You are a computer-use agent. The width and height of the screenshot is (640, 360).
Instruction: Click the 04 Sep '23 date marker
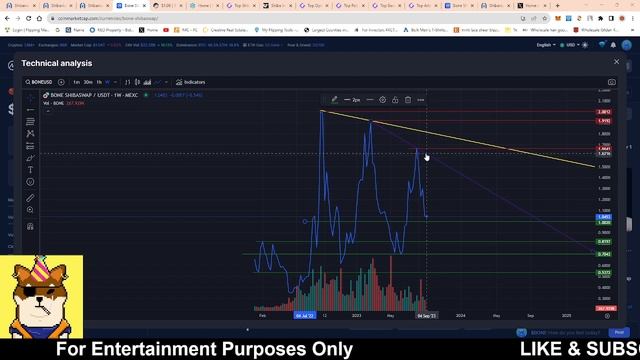[x=427, y=316]
